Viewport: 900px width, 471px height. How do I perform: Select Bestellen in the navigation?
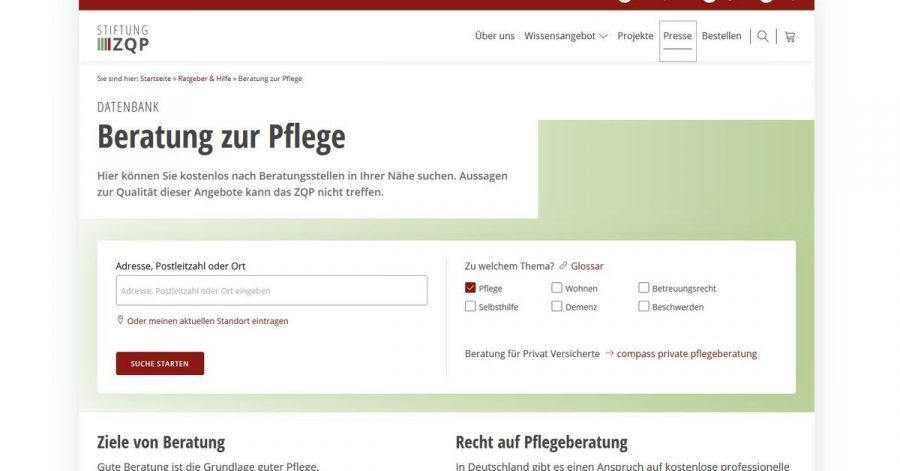tap(721, 36)
